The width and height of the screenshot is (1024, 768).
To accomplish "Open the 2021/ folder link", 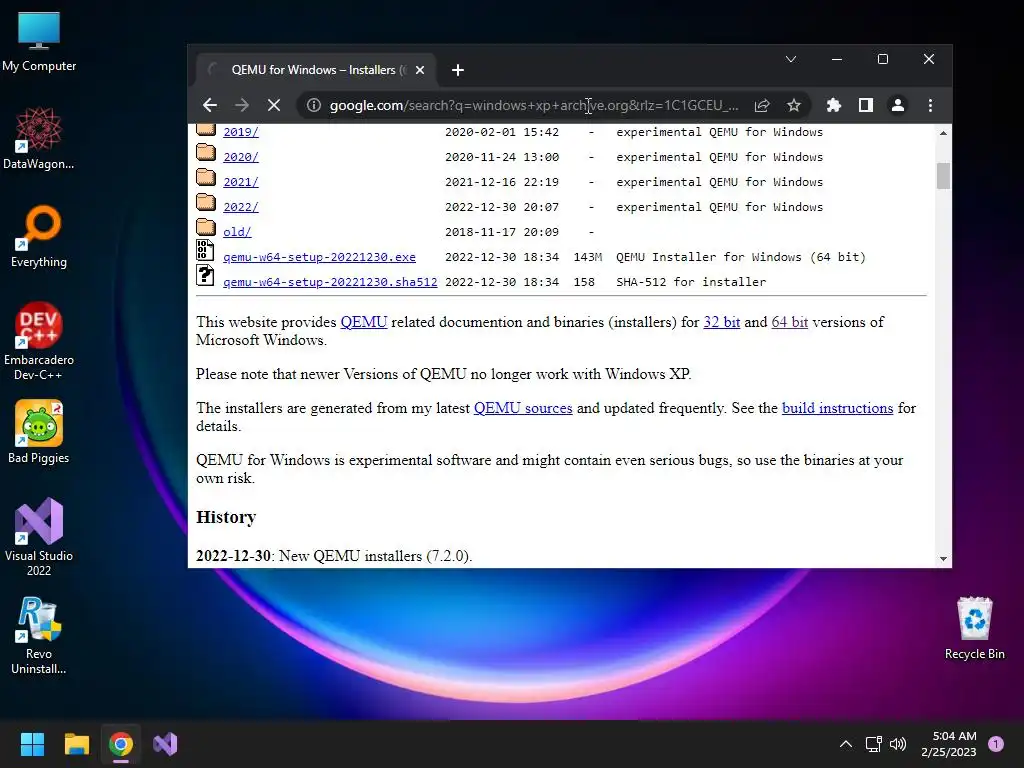I will pos(241,182).
